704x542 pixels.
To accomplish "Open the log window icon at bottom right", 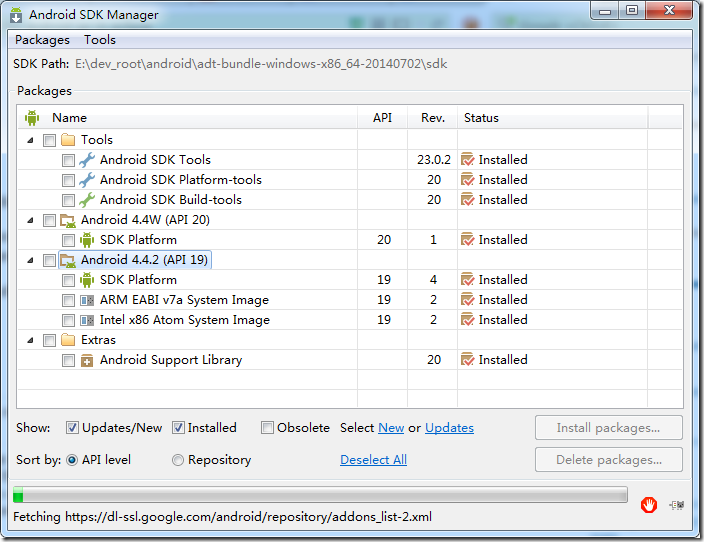I will (678, 505).
